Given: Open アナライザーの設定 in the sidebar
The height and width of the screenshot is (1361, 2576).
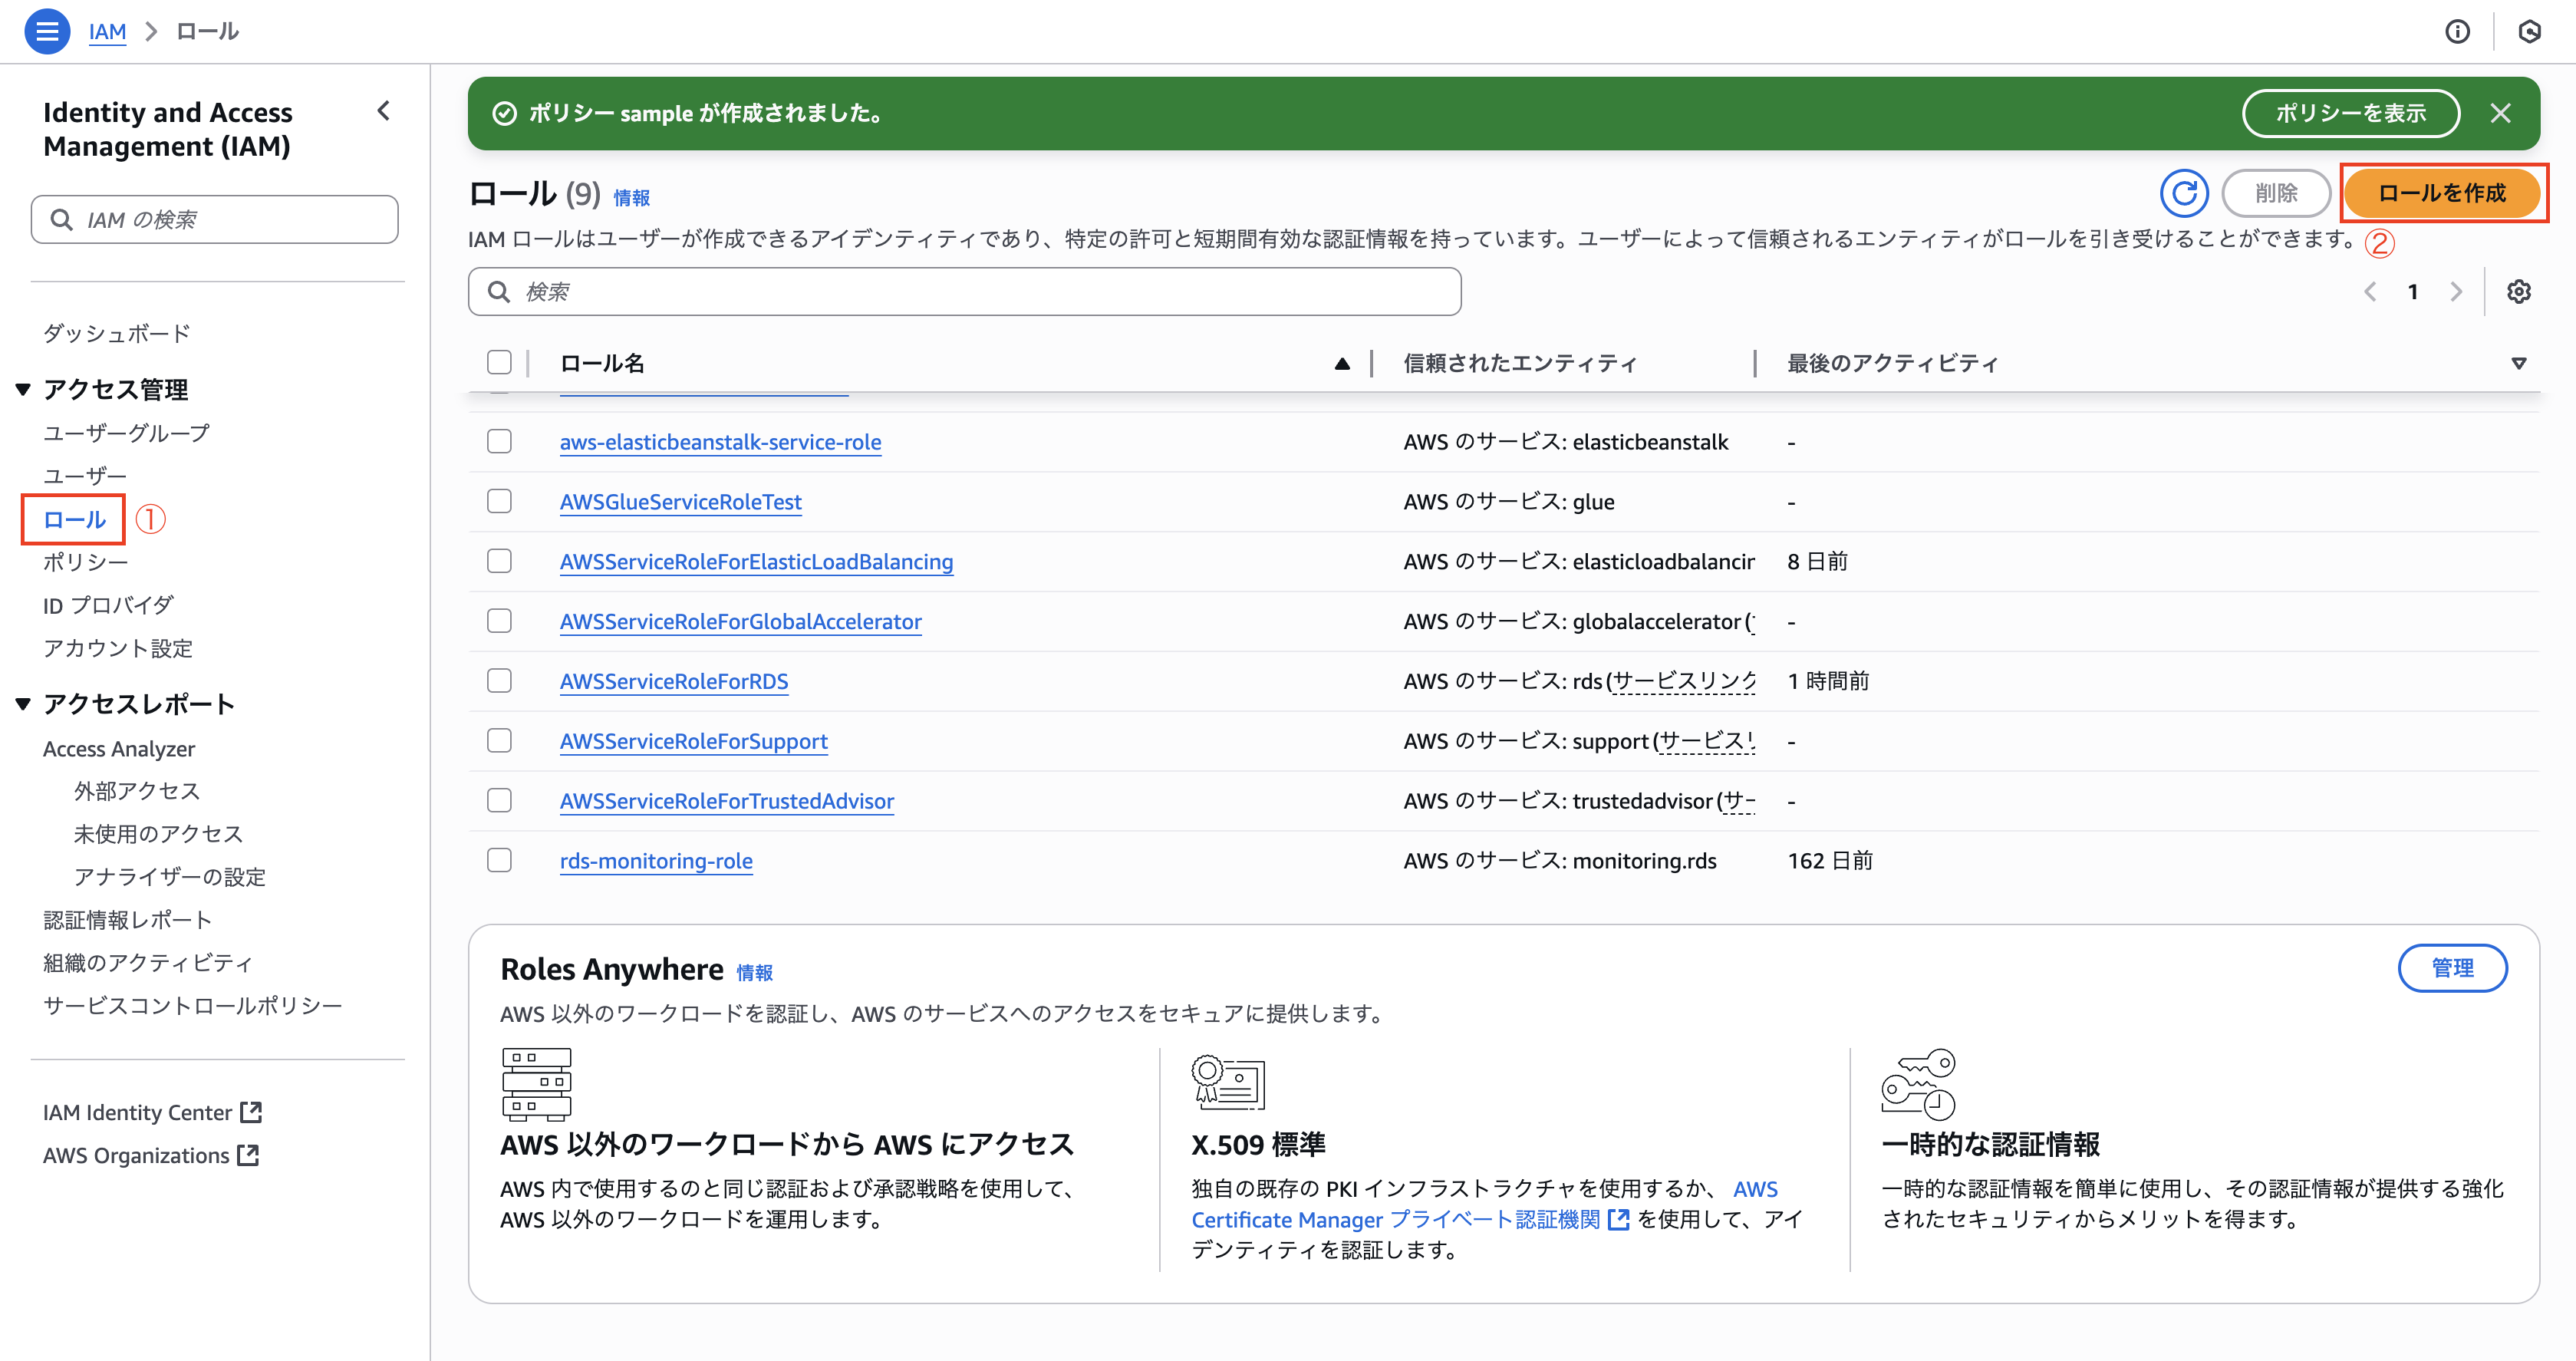Looking at the screenshot, I should [170, 877].
